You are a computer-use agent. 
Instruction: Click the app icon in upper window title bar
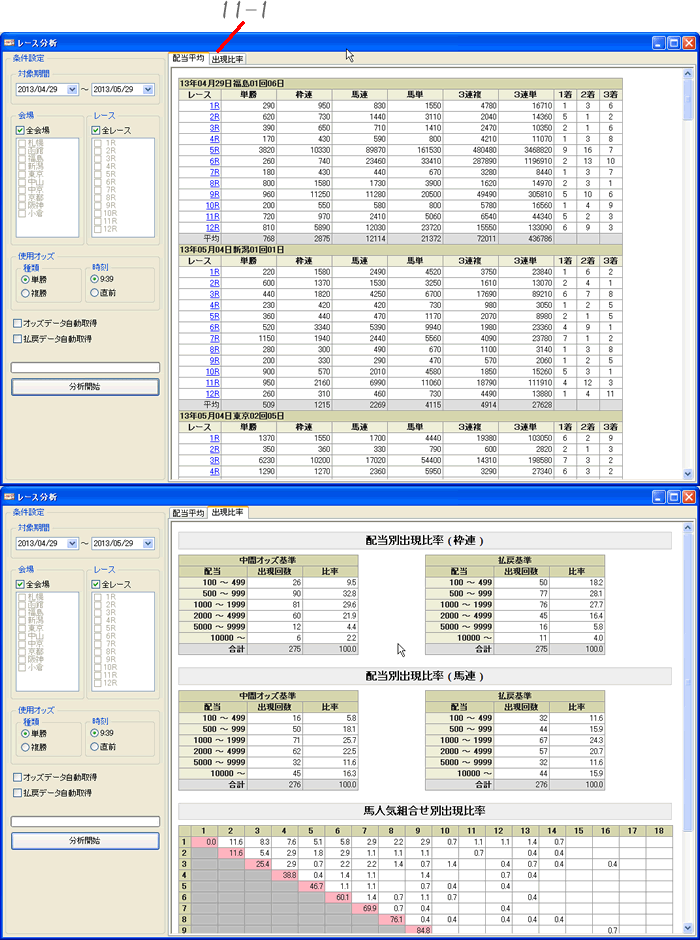pyautogui.click(x=9, y=43)
